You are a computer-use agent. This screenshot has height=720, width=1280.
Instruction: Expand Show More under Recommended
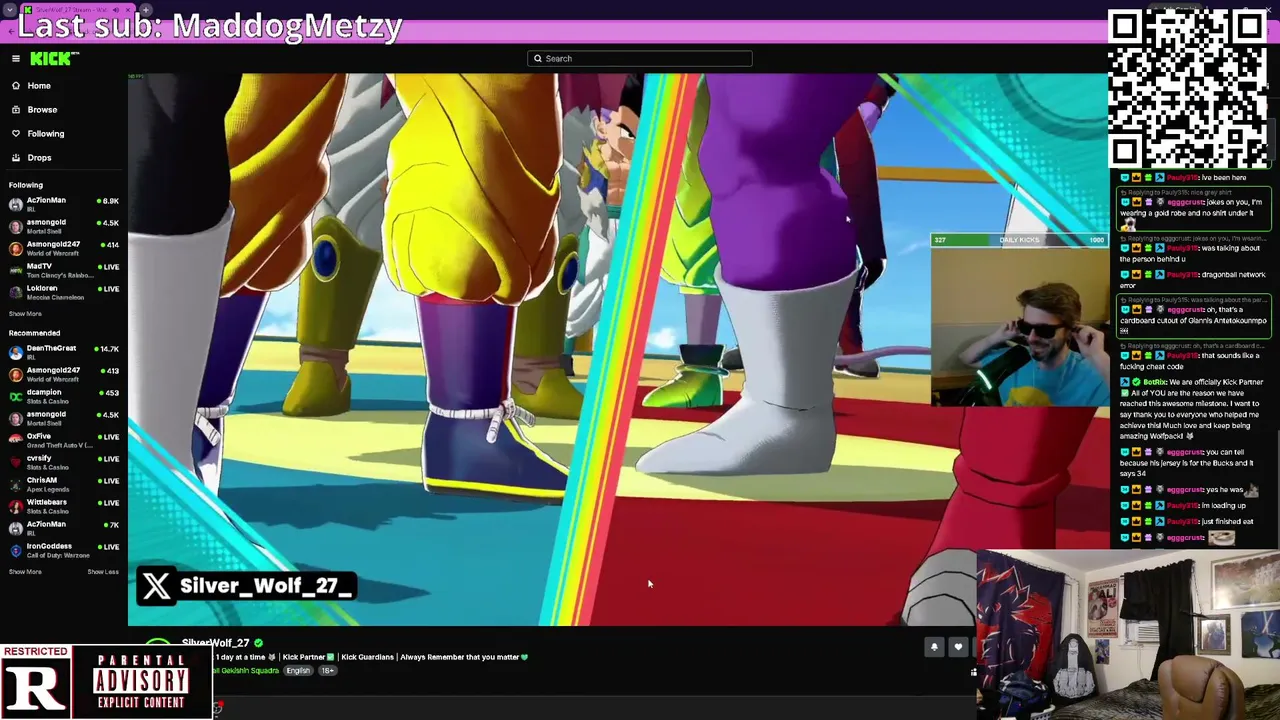[25, 572]
